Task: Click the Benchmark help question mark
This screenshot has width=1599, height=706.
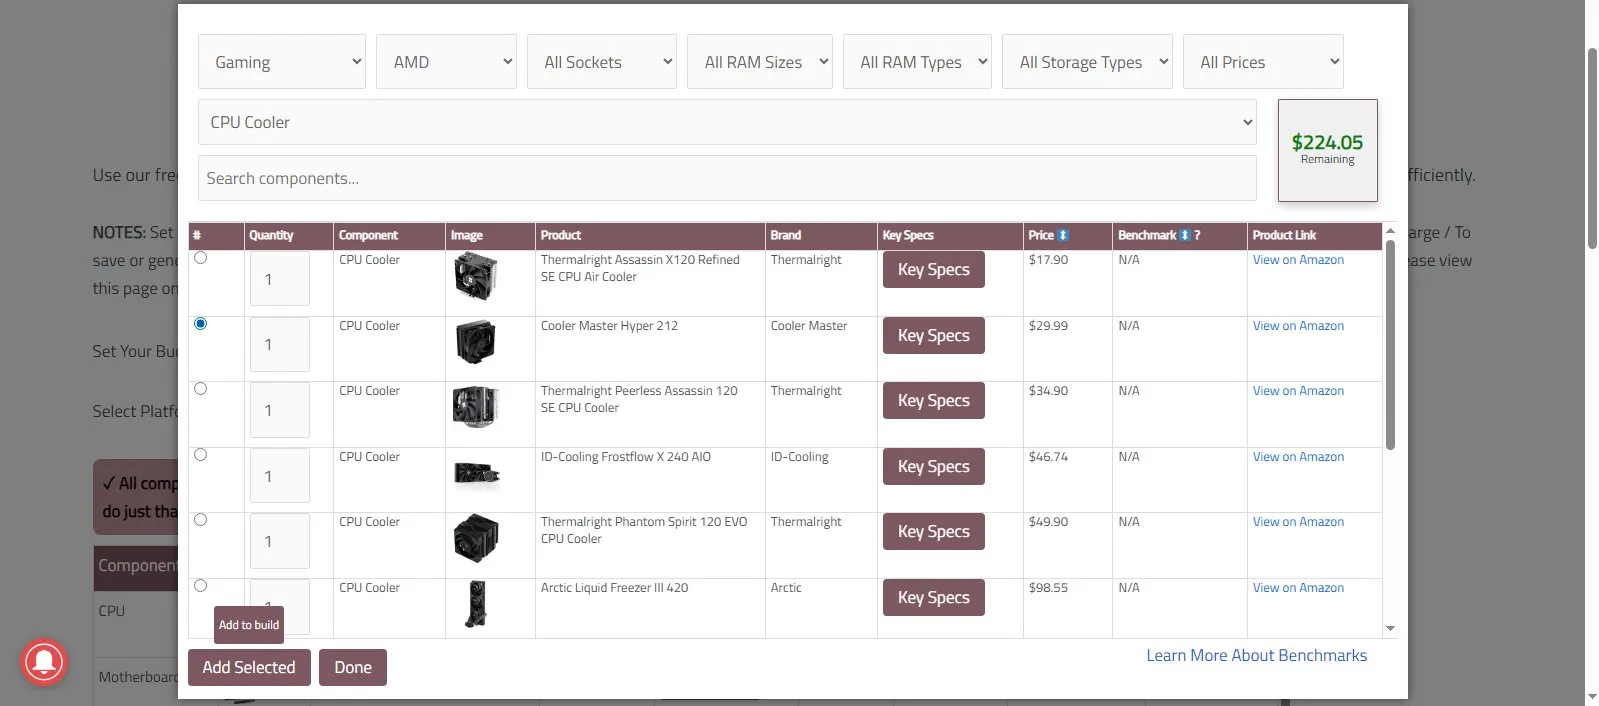Action: [x=1197, y=235]
